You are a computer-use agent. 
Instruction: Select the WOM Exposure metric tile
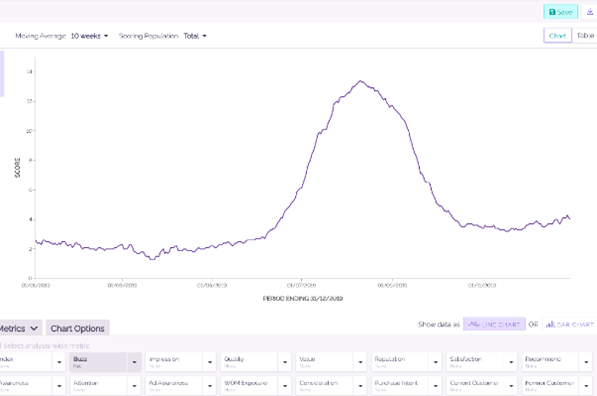pos(249,386)
